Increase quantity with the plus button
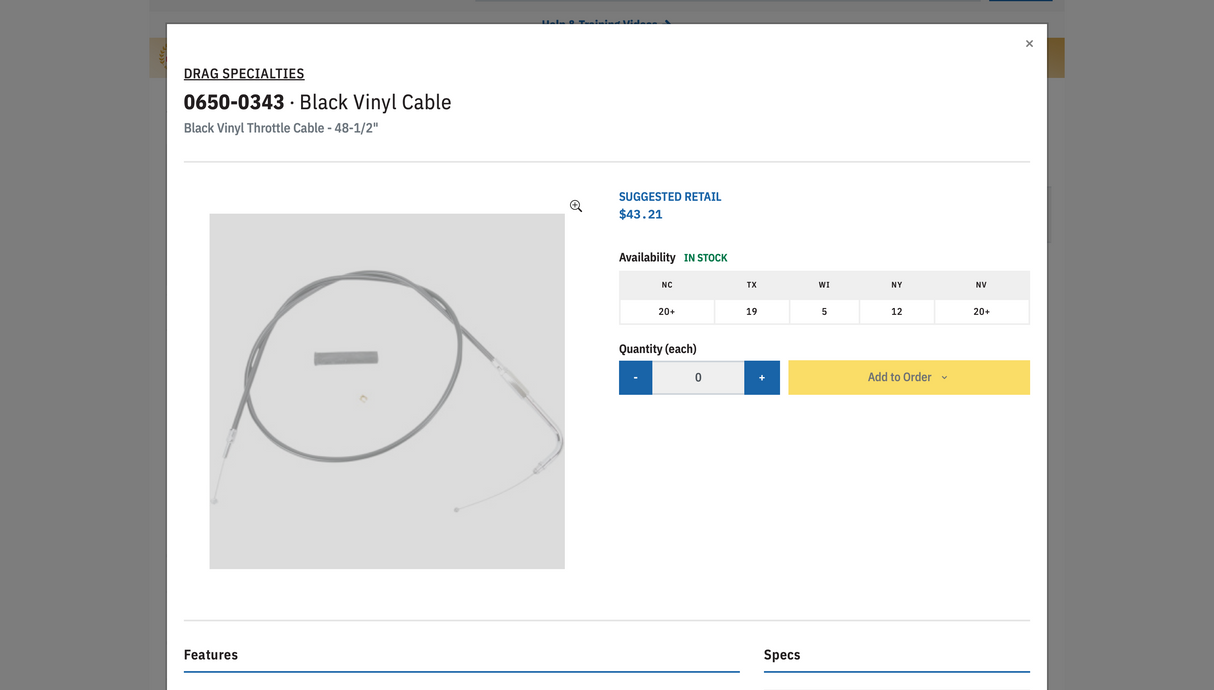 (x=762, y=377)
